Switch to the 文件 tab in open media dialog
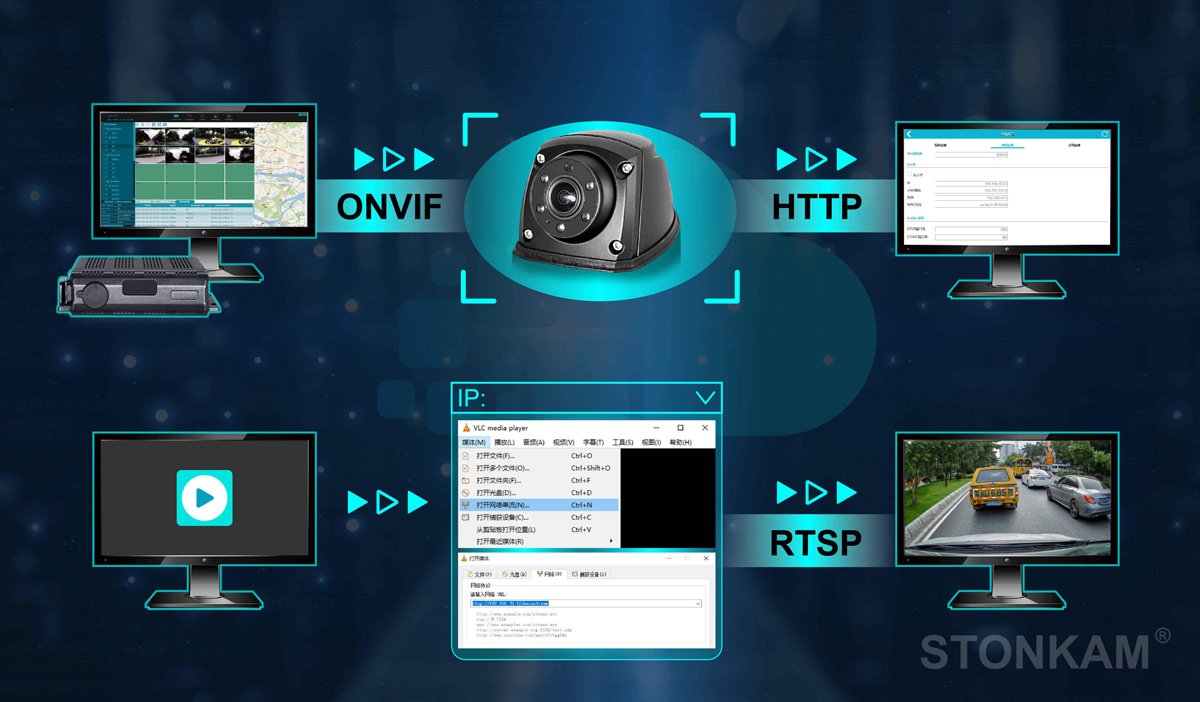The image size is (1200, 702). [x=481, y=575]
